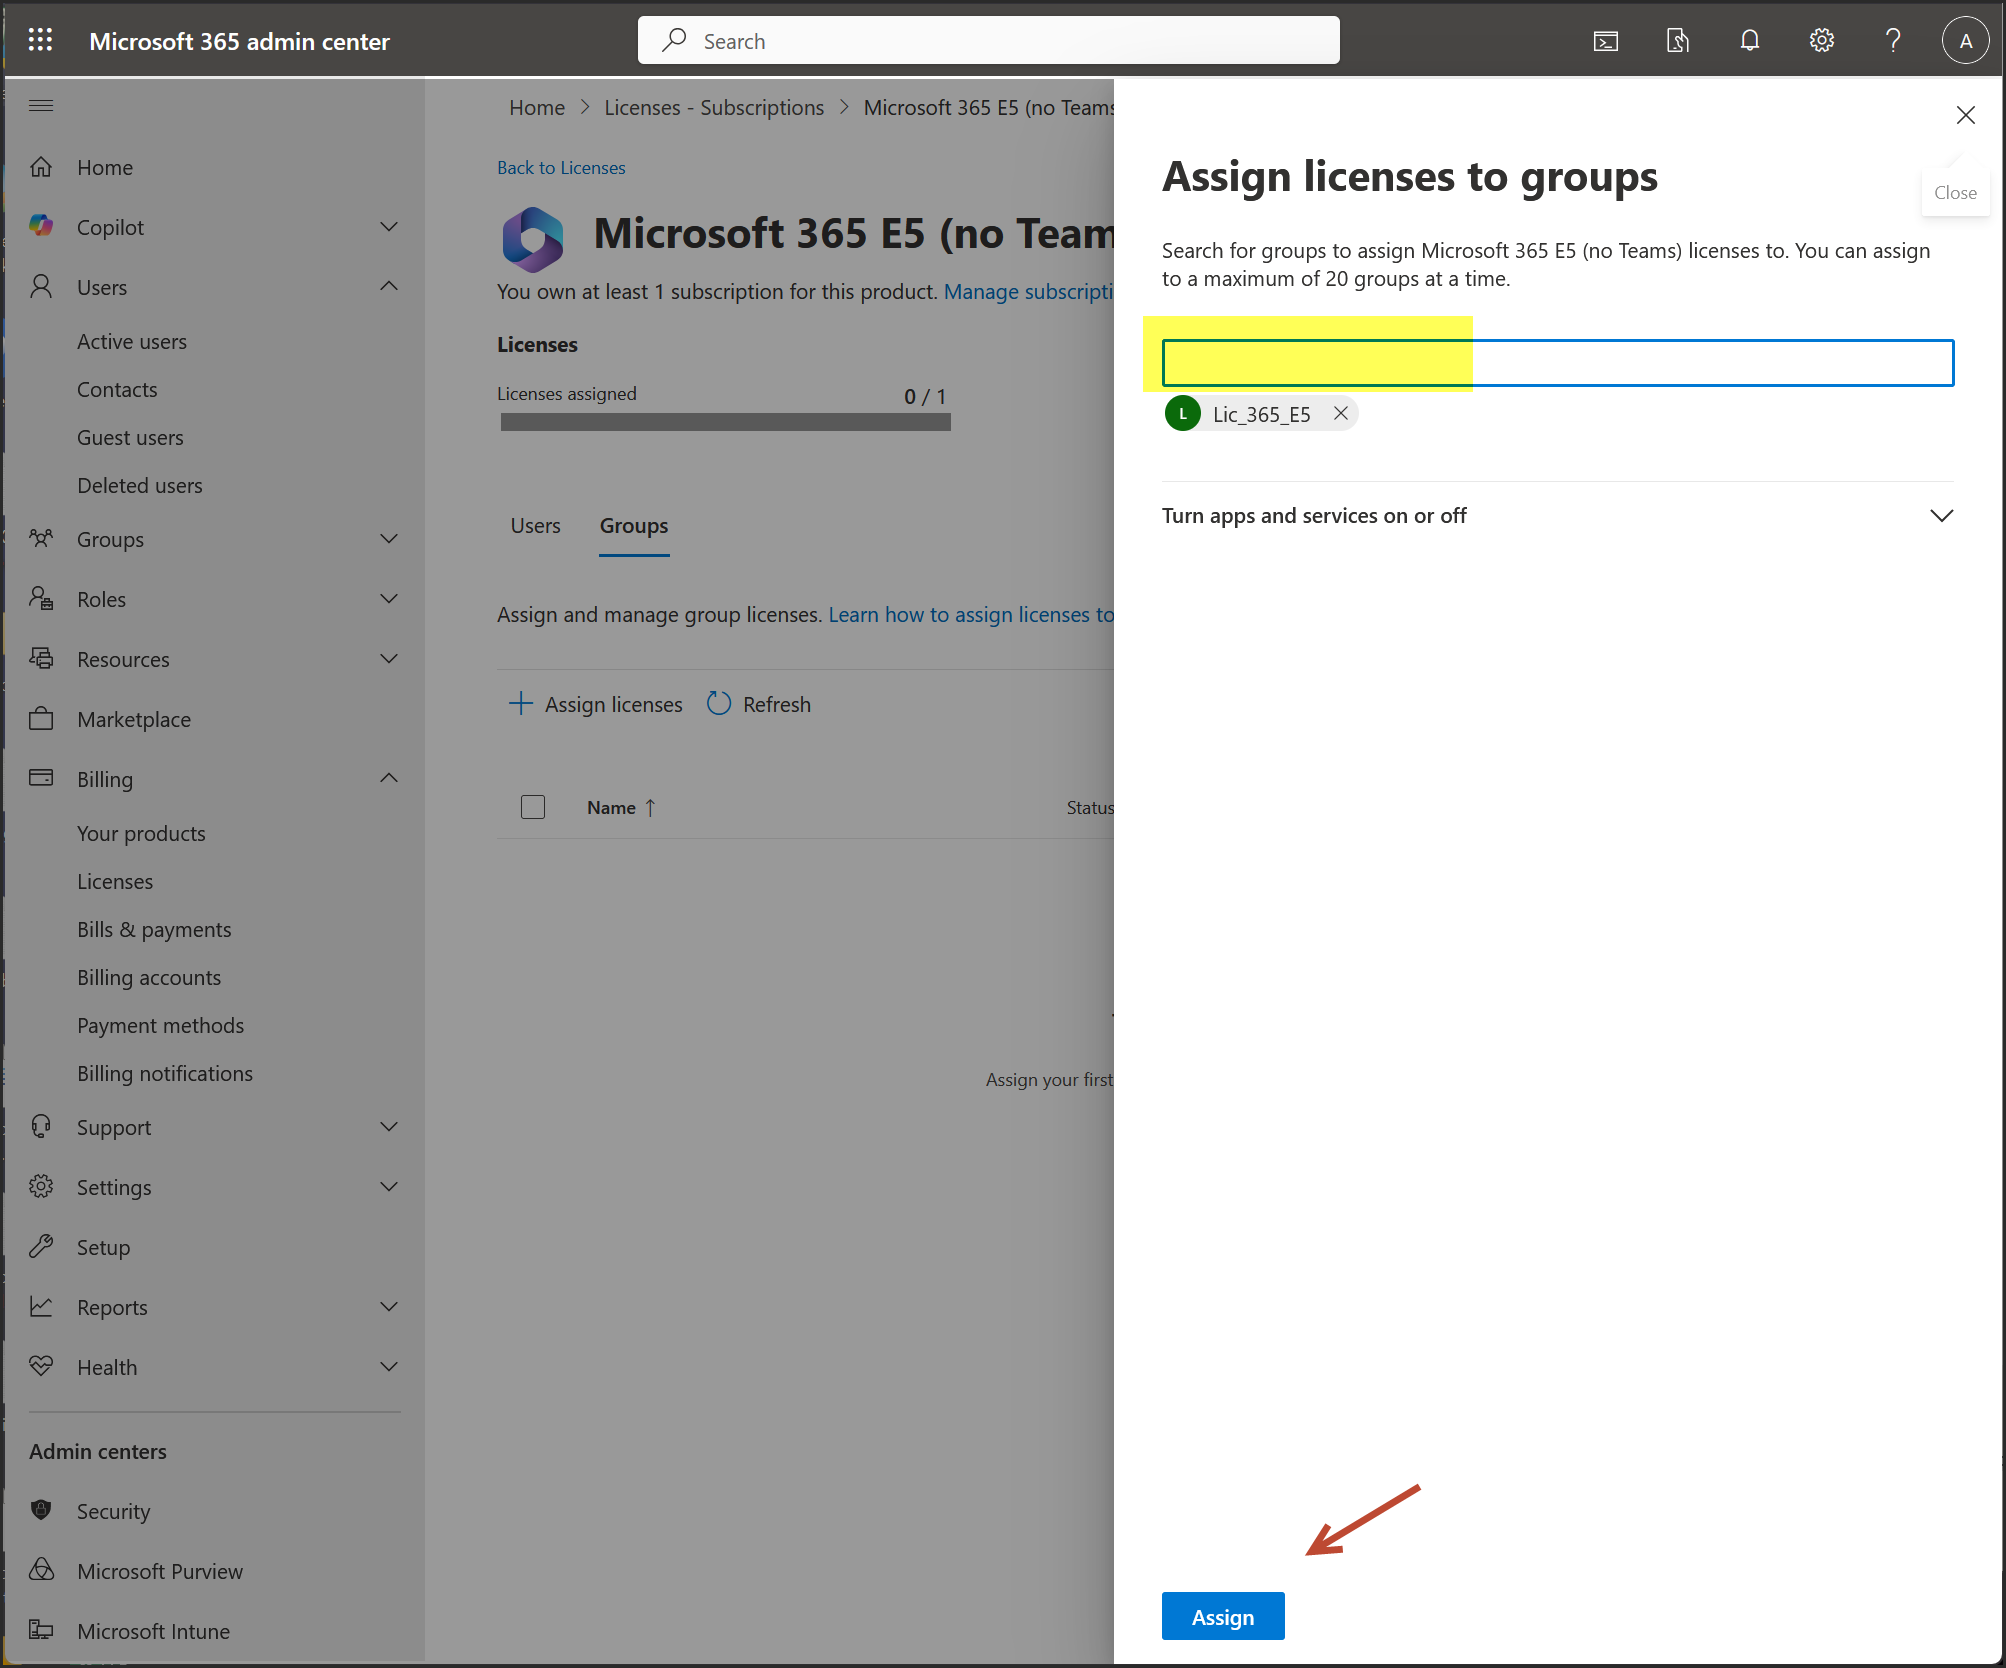The height and width of the screenshot is (1668, 2006).
Task: Open the notifications bell icon
Action: click(1749, 40)
